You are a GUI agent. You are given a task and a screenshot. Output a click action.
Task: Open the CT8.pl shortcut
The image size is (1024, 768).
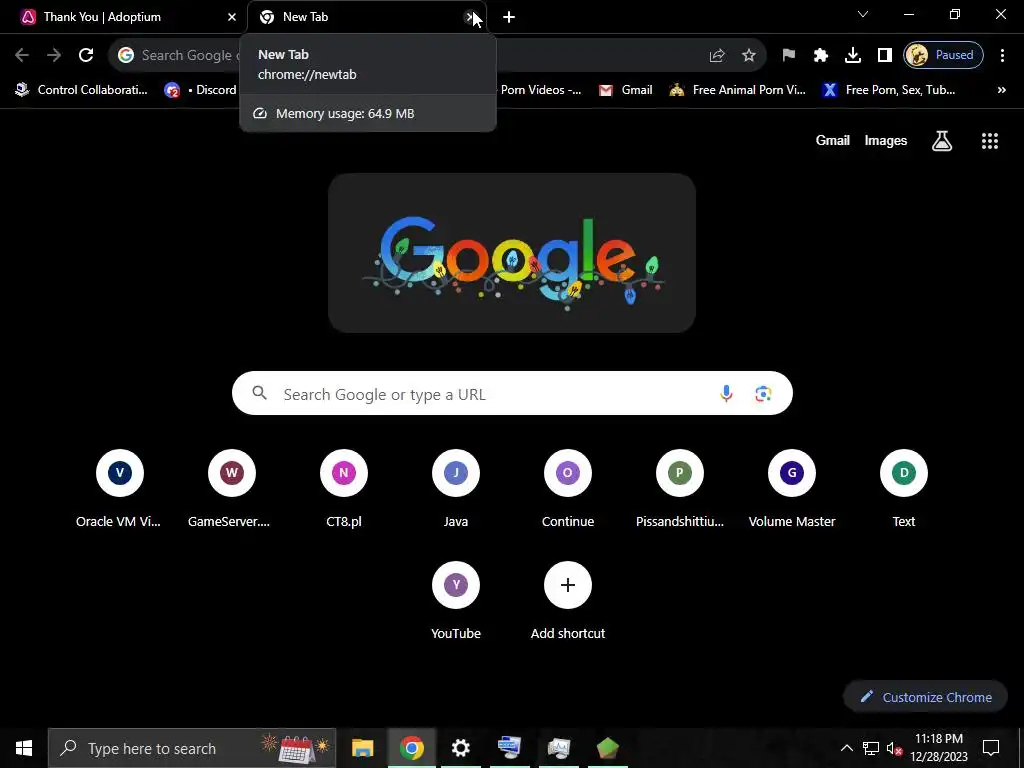click(x=344, y=488)
